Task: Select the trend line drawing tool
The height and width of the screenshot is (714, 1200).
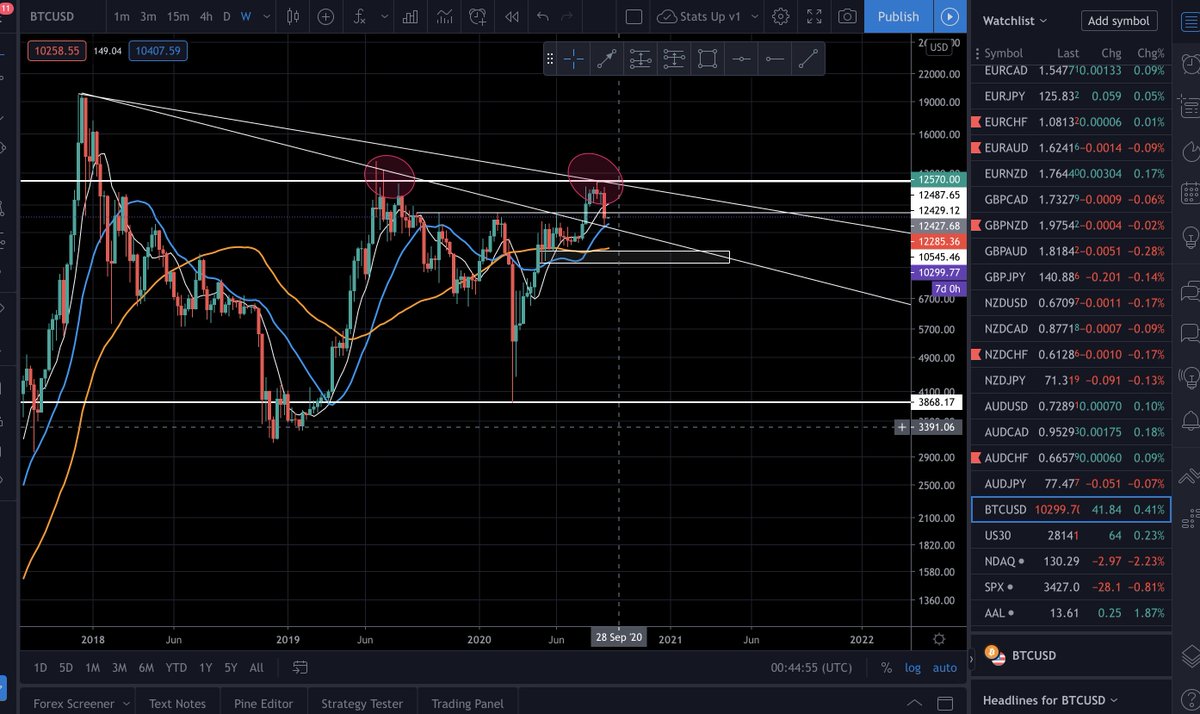Action: (606, 60)
